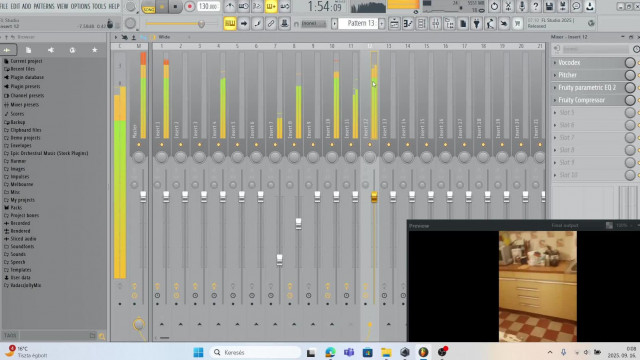Open the mixer Wide layout dropdown
The height and width of the screenshot is (360, 640).
[x=164, y=37]
